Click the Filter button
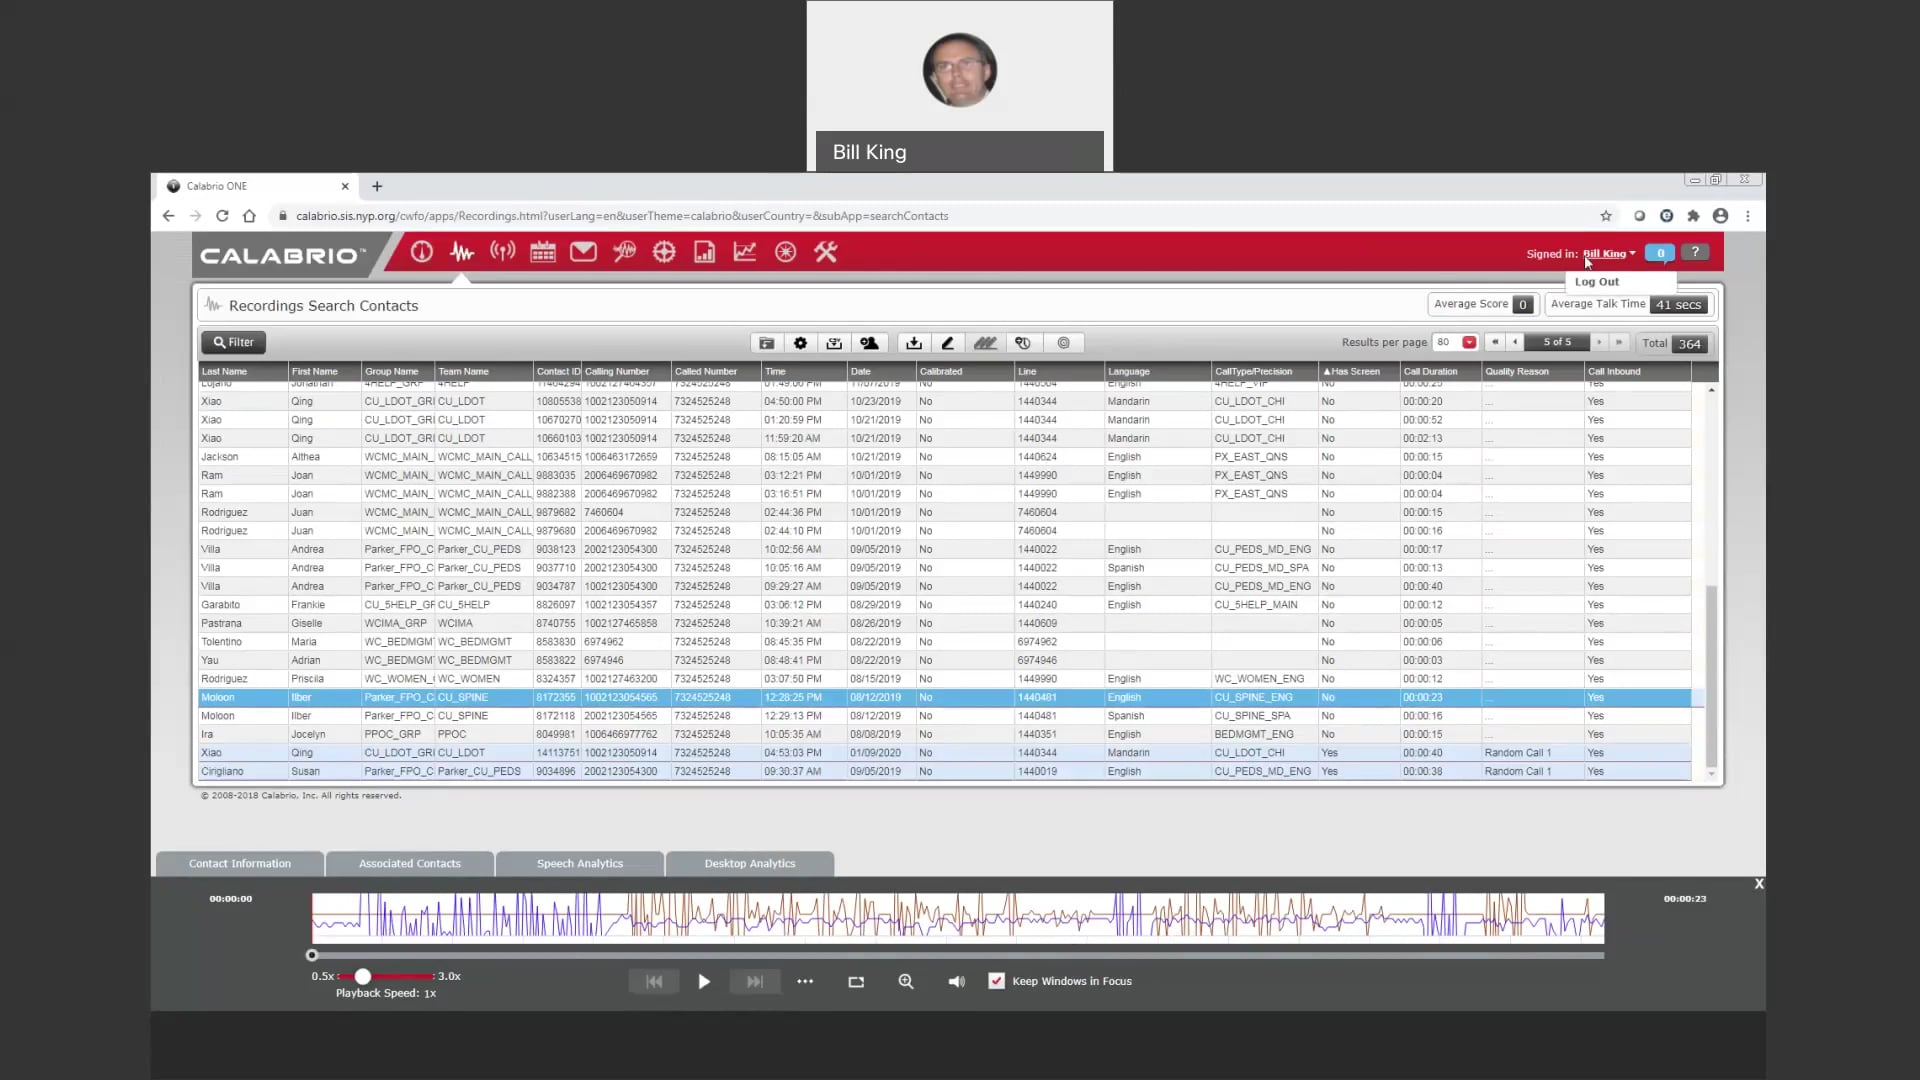 tap(233, 342)
